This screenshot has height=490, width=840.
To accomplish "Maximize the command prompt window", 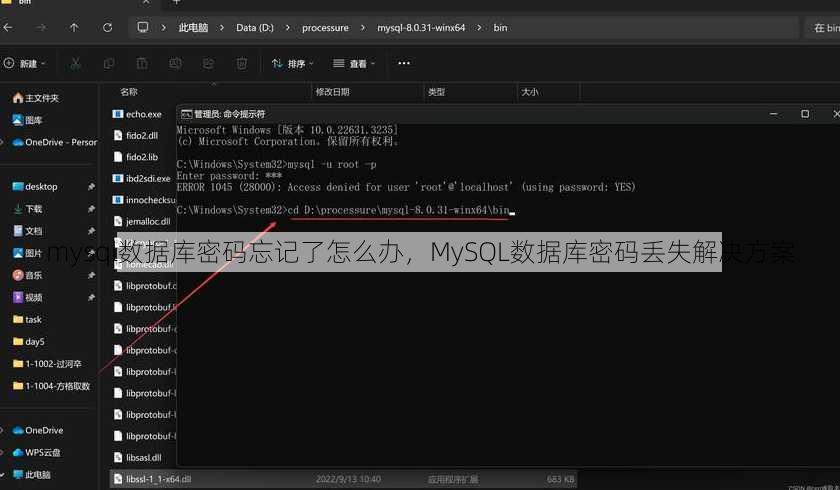I will point(805,114).
